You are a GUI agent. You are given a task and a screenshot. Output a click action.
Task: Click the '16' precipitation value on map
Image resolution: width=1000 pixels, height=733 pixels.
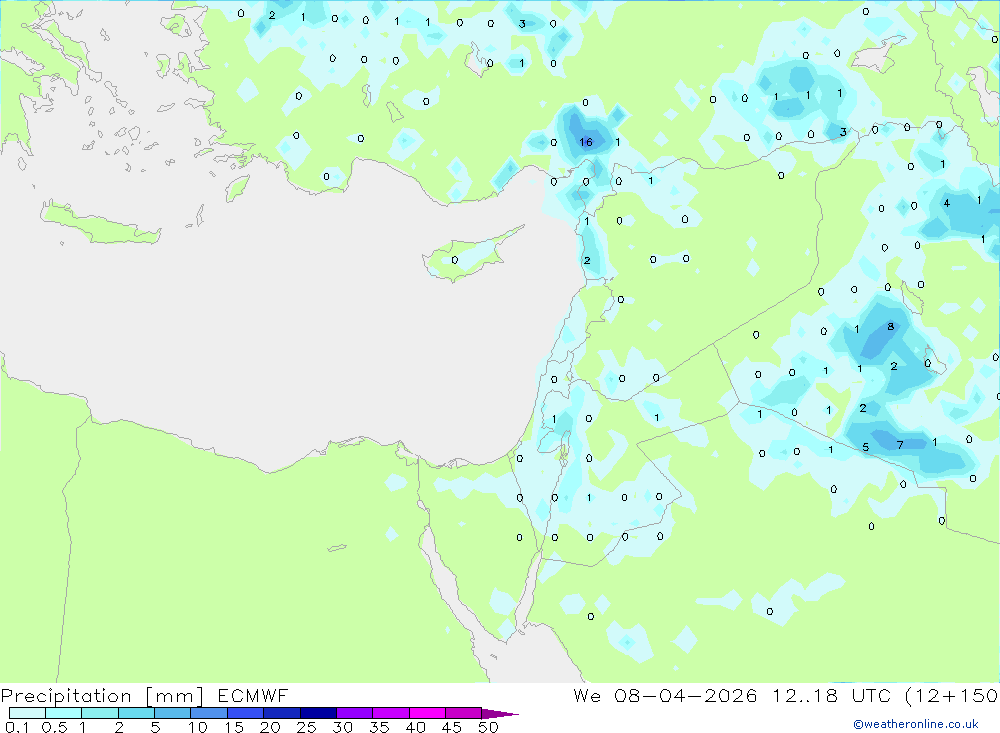586,142
